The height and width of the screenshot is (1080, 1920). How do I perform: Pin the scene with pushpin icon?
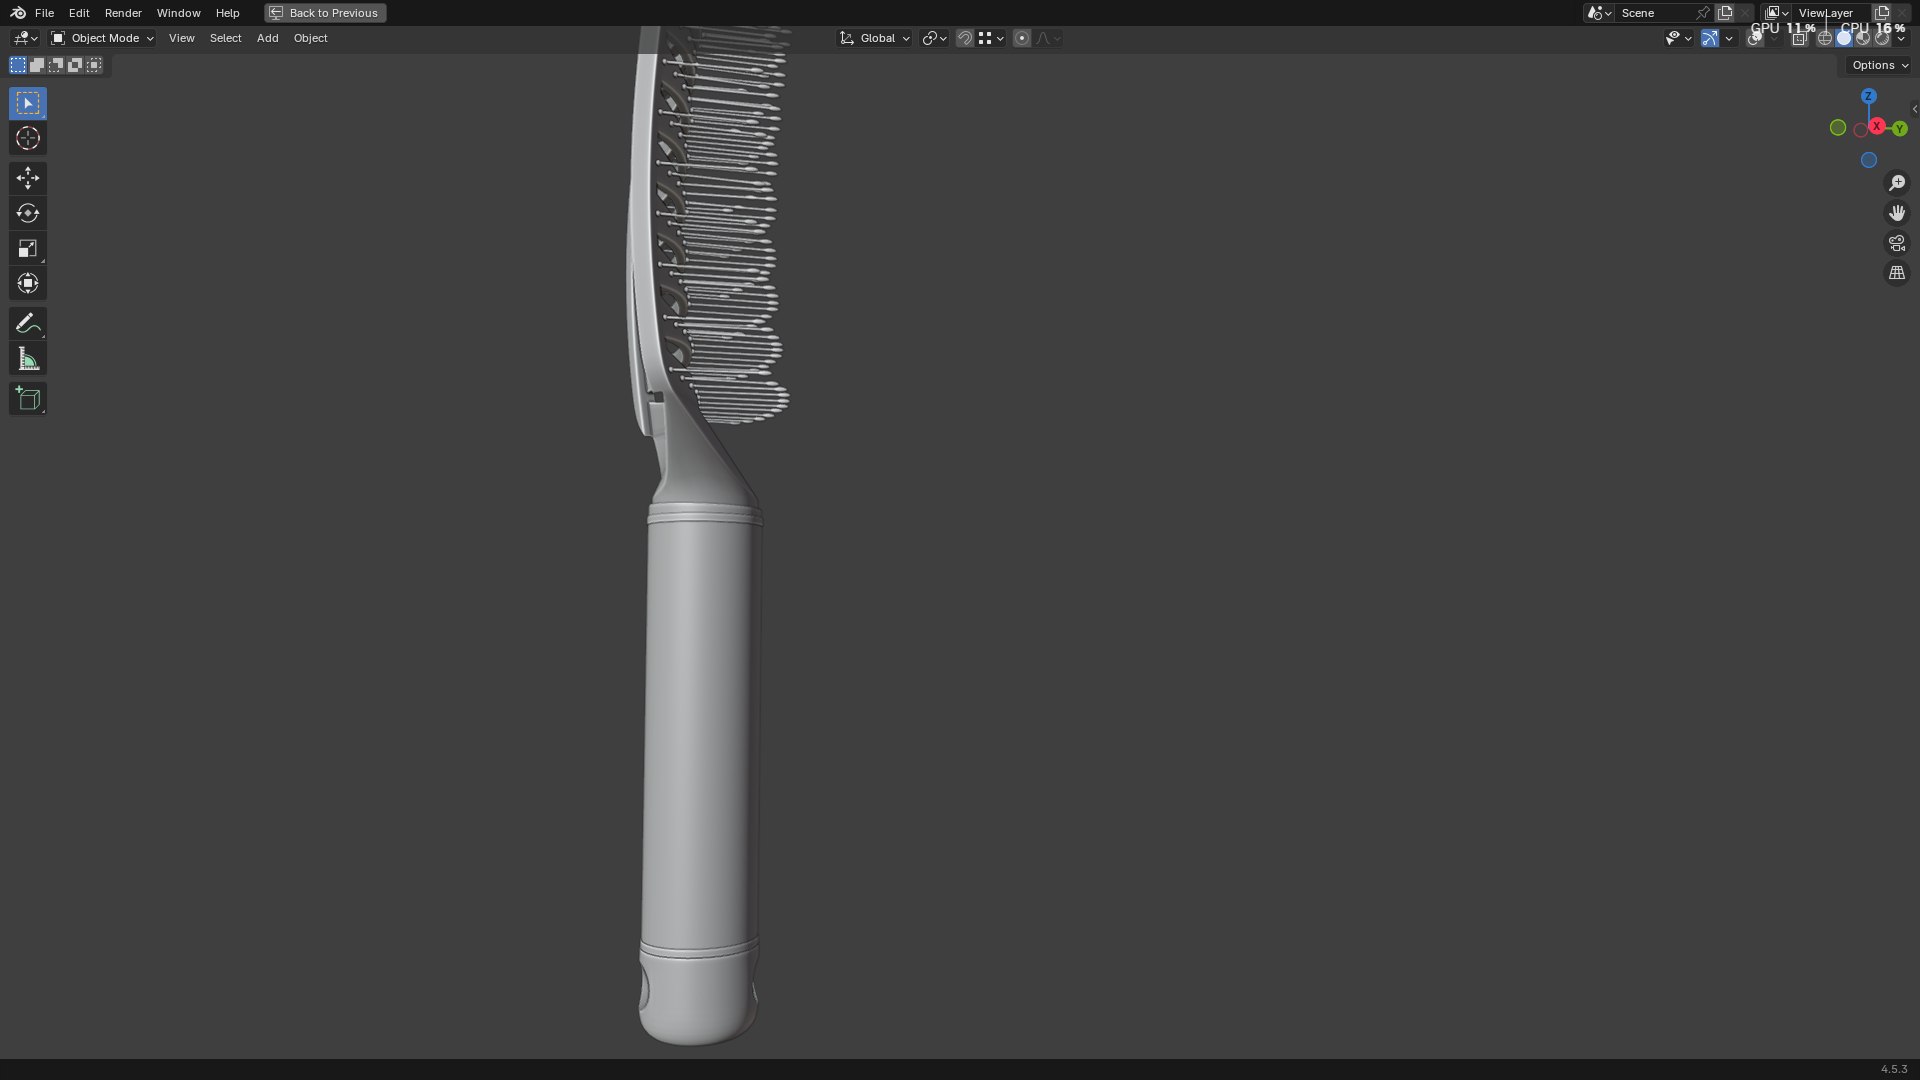point(1703,13)
